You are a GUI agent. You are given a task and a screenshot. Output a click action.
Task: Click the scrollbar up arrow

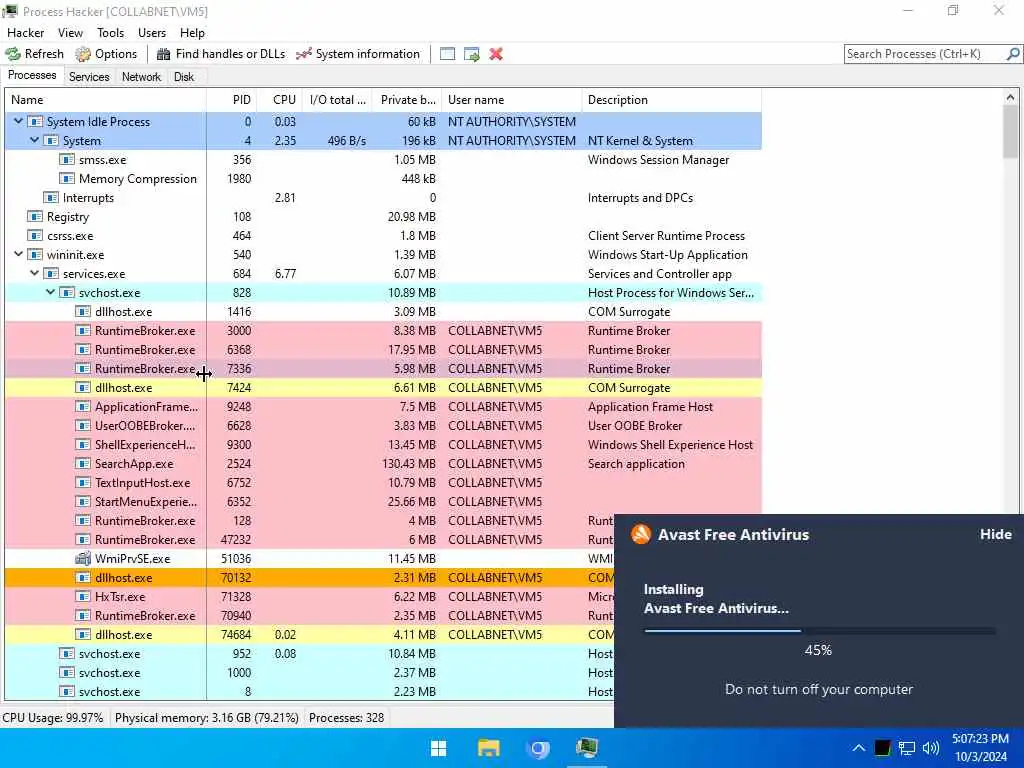[1010, 97]
